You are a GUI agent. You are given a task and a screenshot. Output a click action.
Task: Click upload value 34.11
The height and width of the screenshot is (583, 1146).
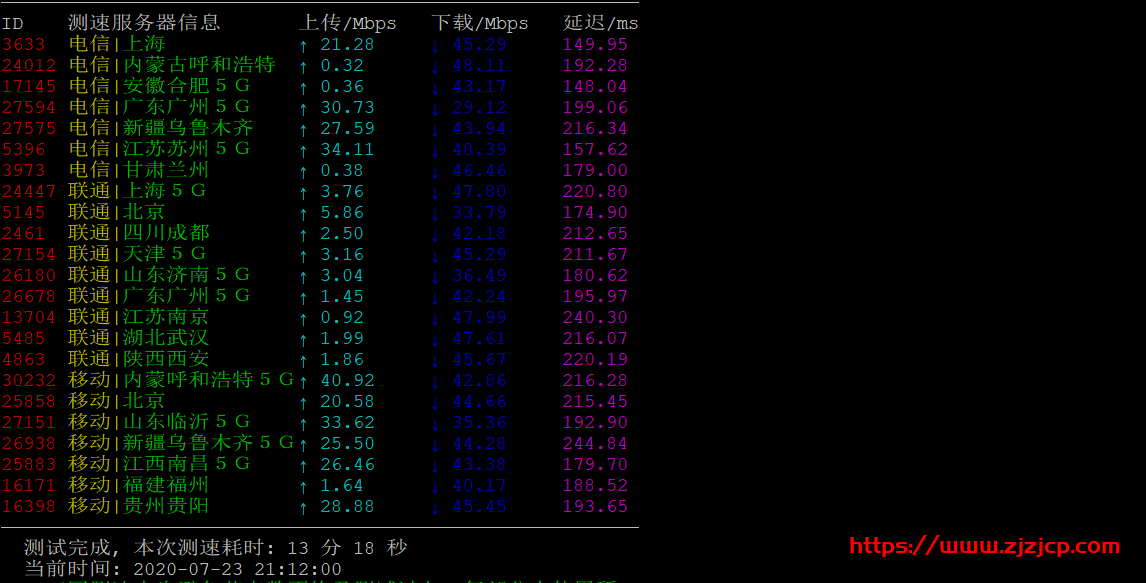tap(347, 150)
